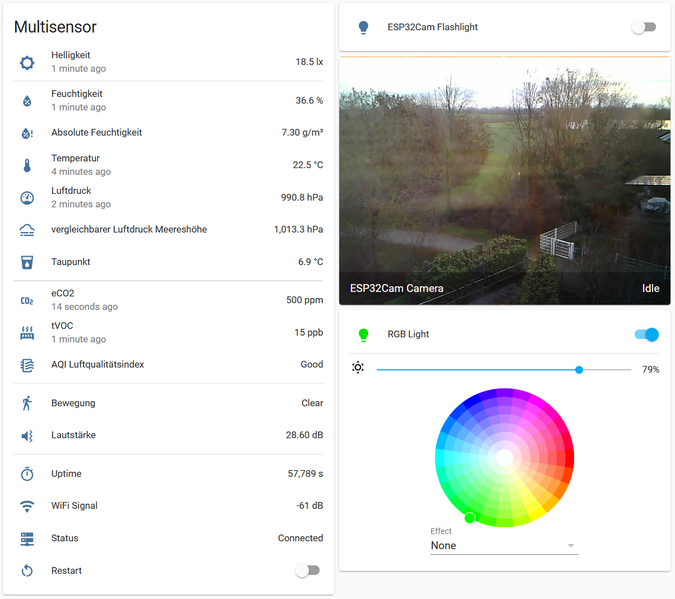
Task: Click the Helligkeit brightness icon
Action: pyautogui.click(x=27, y=63)
